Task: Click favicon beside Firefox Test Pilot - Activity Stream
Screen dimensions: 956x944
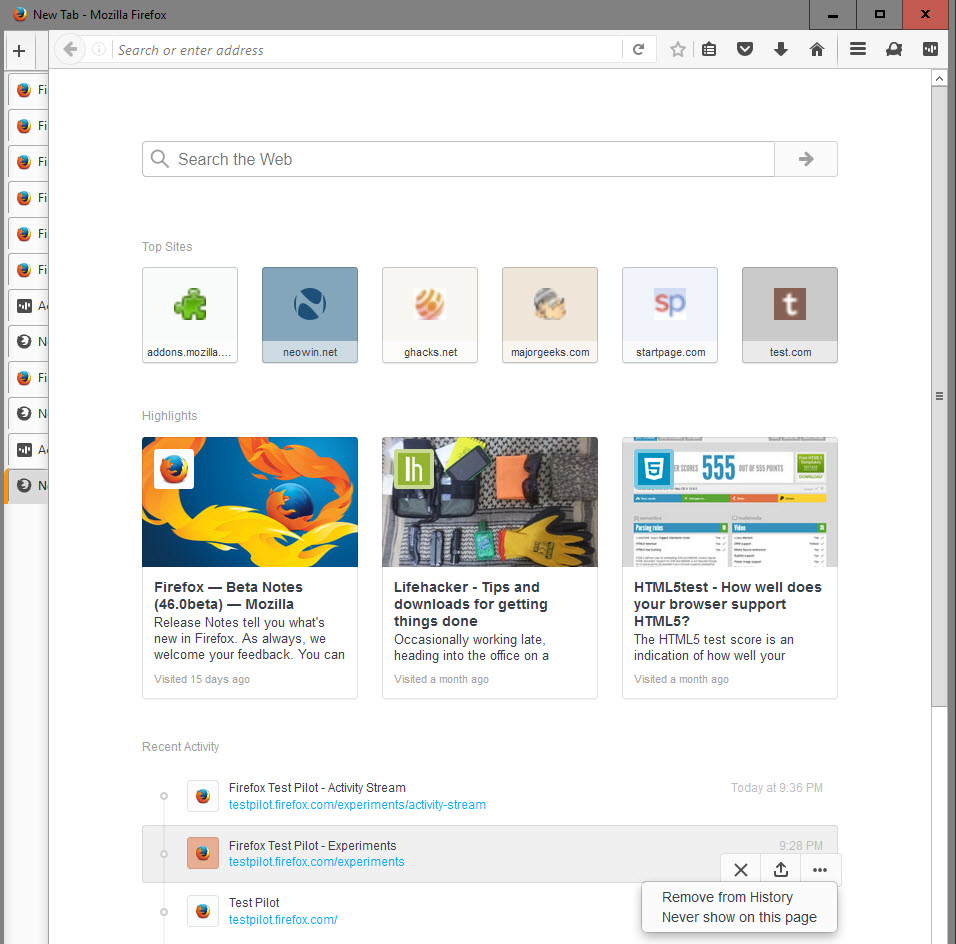Action: (203, 796)
